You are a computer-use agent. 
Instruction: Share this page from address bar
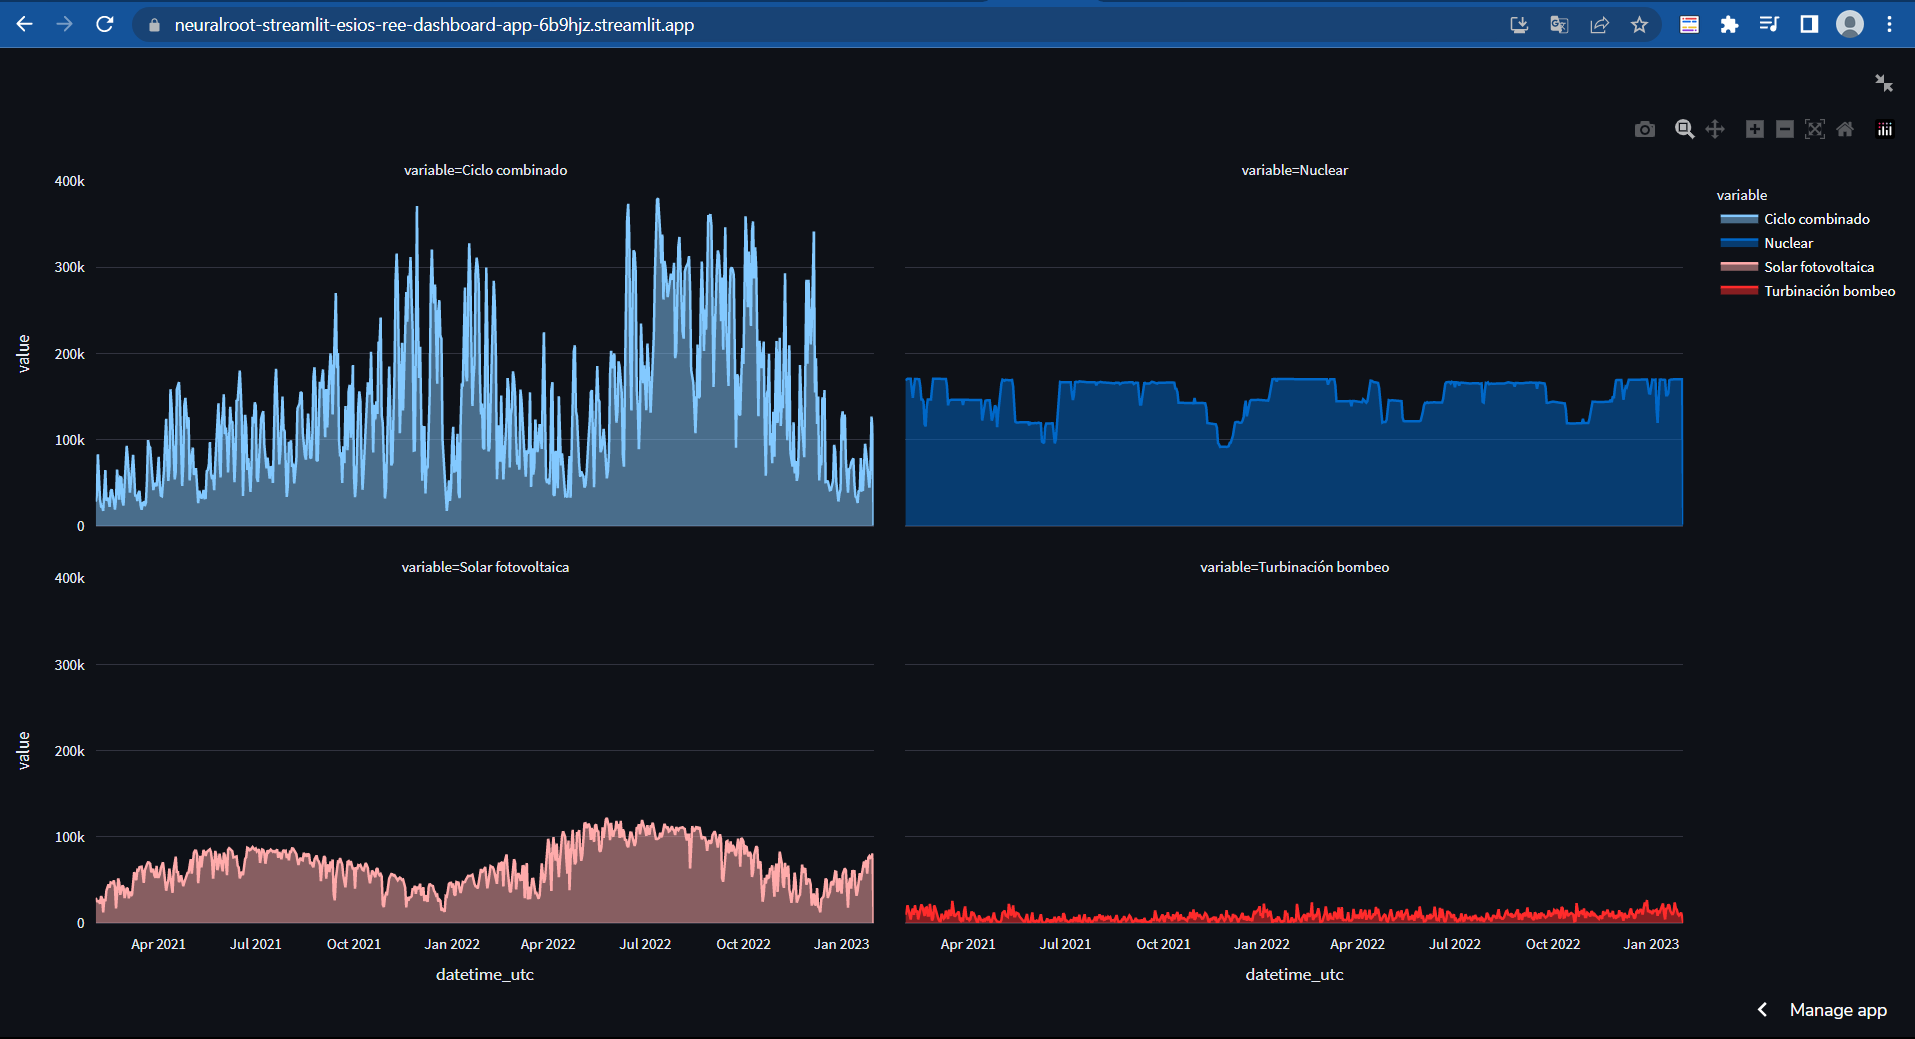click(1599, 25)
